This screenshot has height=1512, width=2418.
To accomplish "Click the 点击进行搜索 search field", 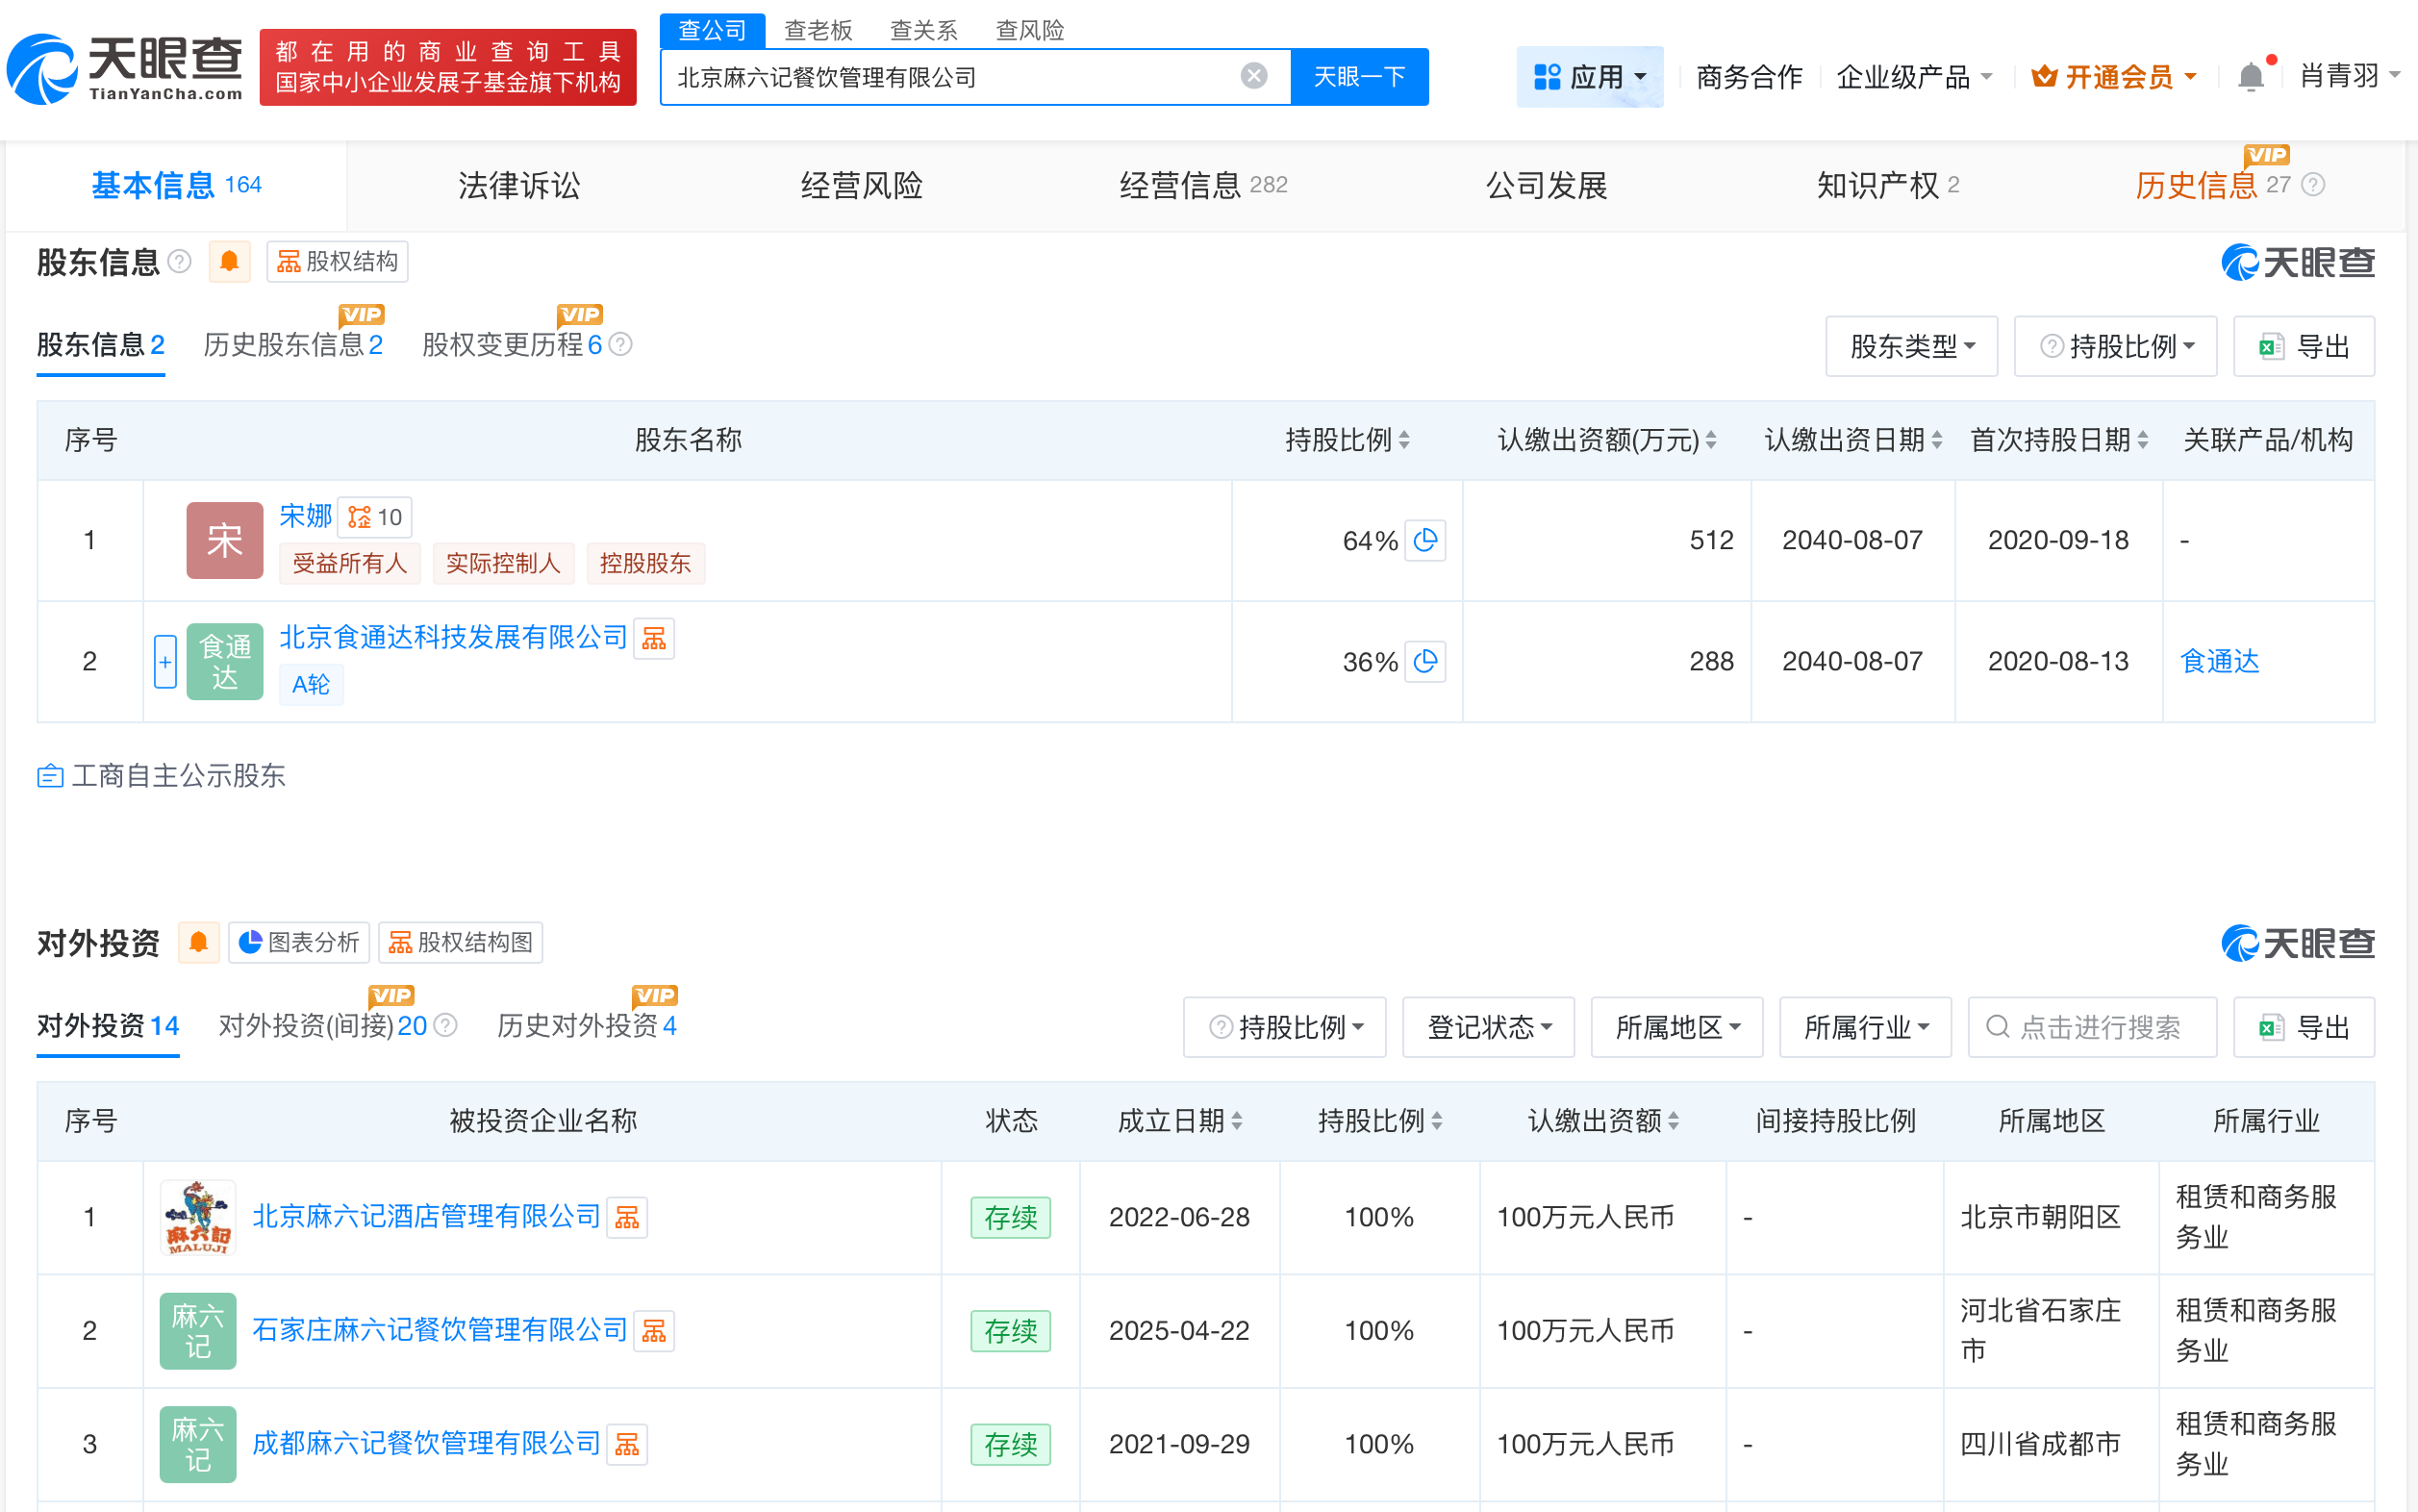I will 2092,1026.
